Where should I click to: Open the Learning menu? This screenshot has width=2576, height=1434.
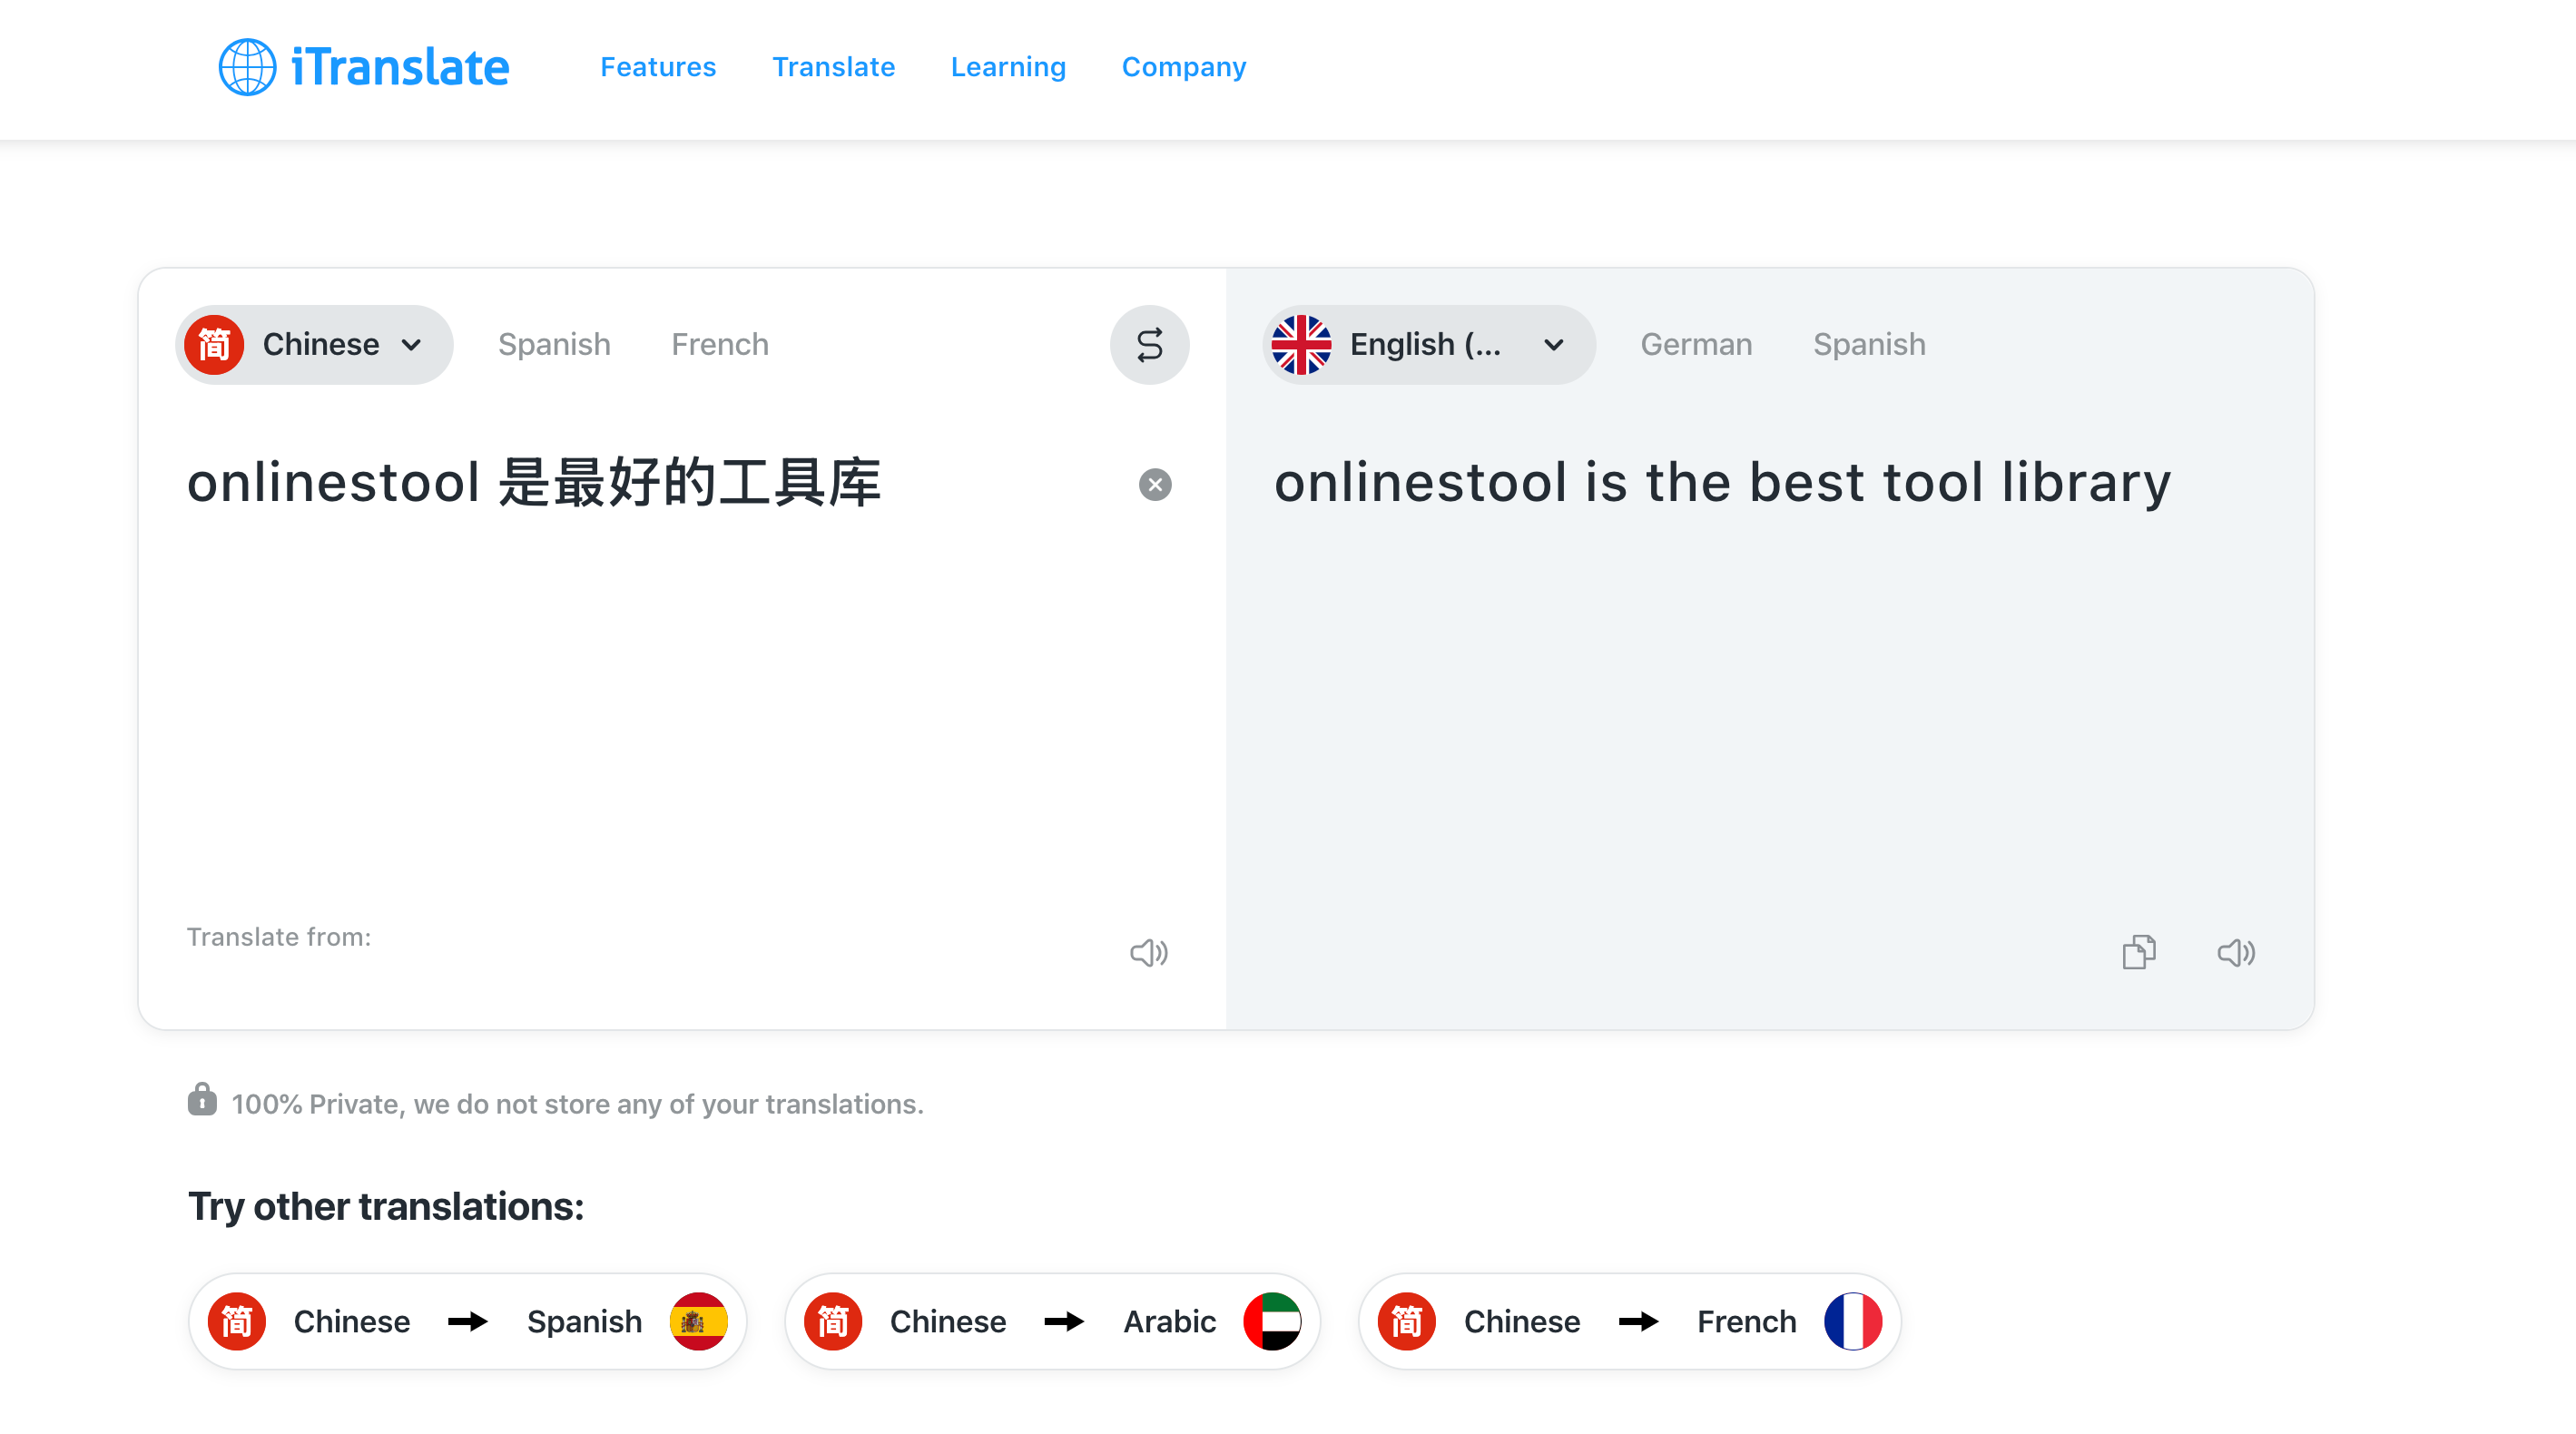click(x=1008, y=67)
